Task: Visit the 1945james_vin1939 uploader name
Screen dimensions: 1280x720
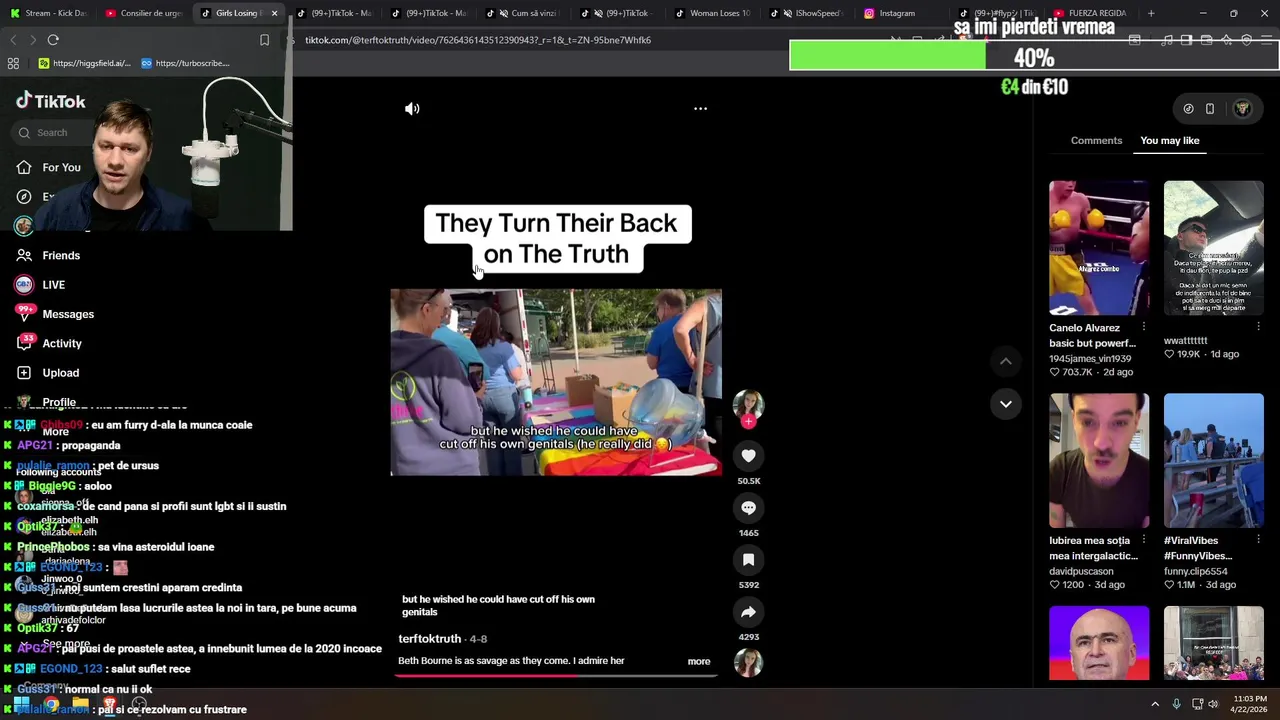Action: pyautogui.click(x=1090, y=358)
